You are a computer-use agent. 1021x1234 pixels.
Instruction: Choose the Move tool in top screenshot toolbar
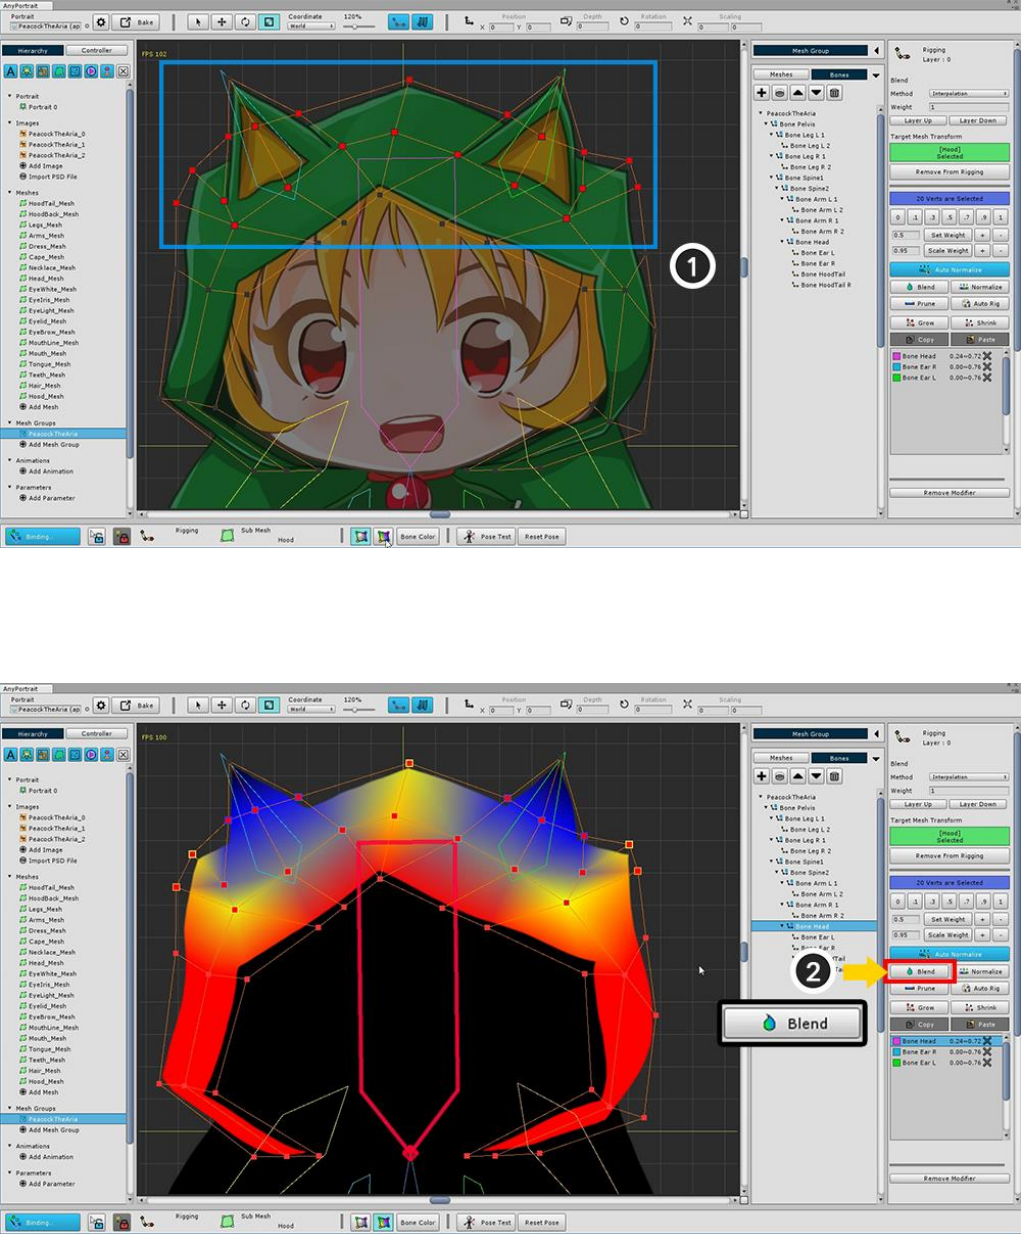(x=222, y=22)
